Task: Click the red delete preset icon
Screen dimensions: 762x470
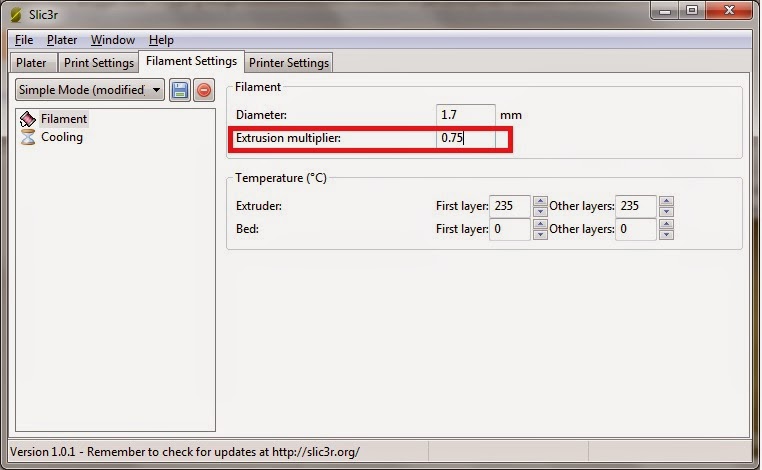Action: (x=204, y=90)
